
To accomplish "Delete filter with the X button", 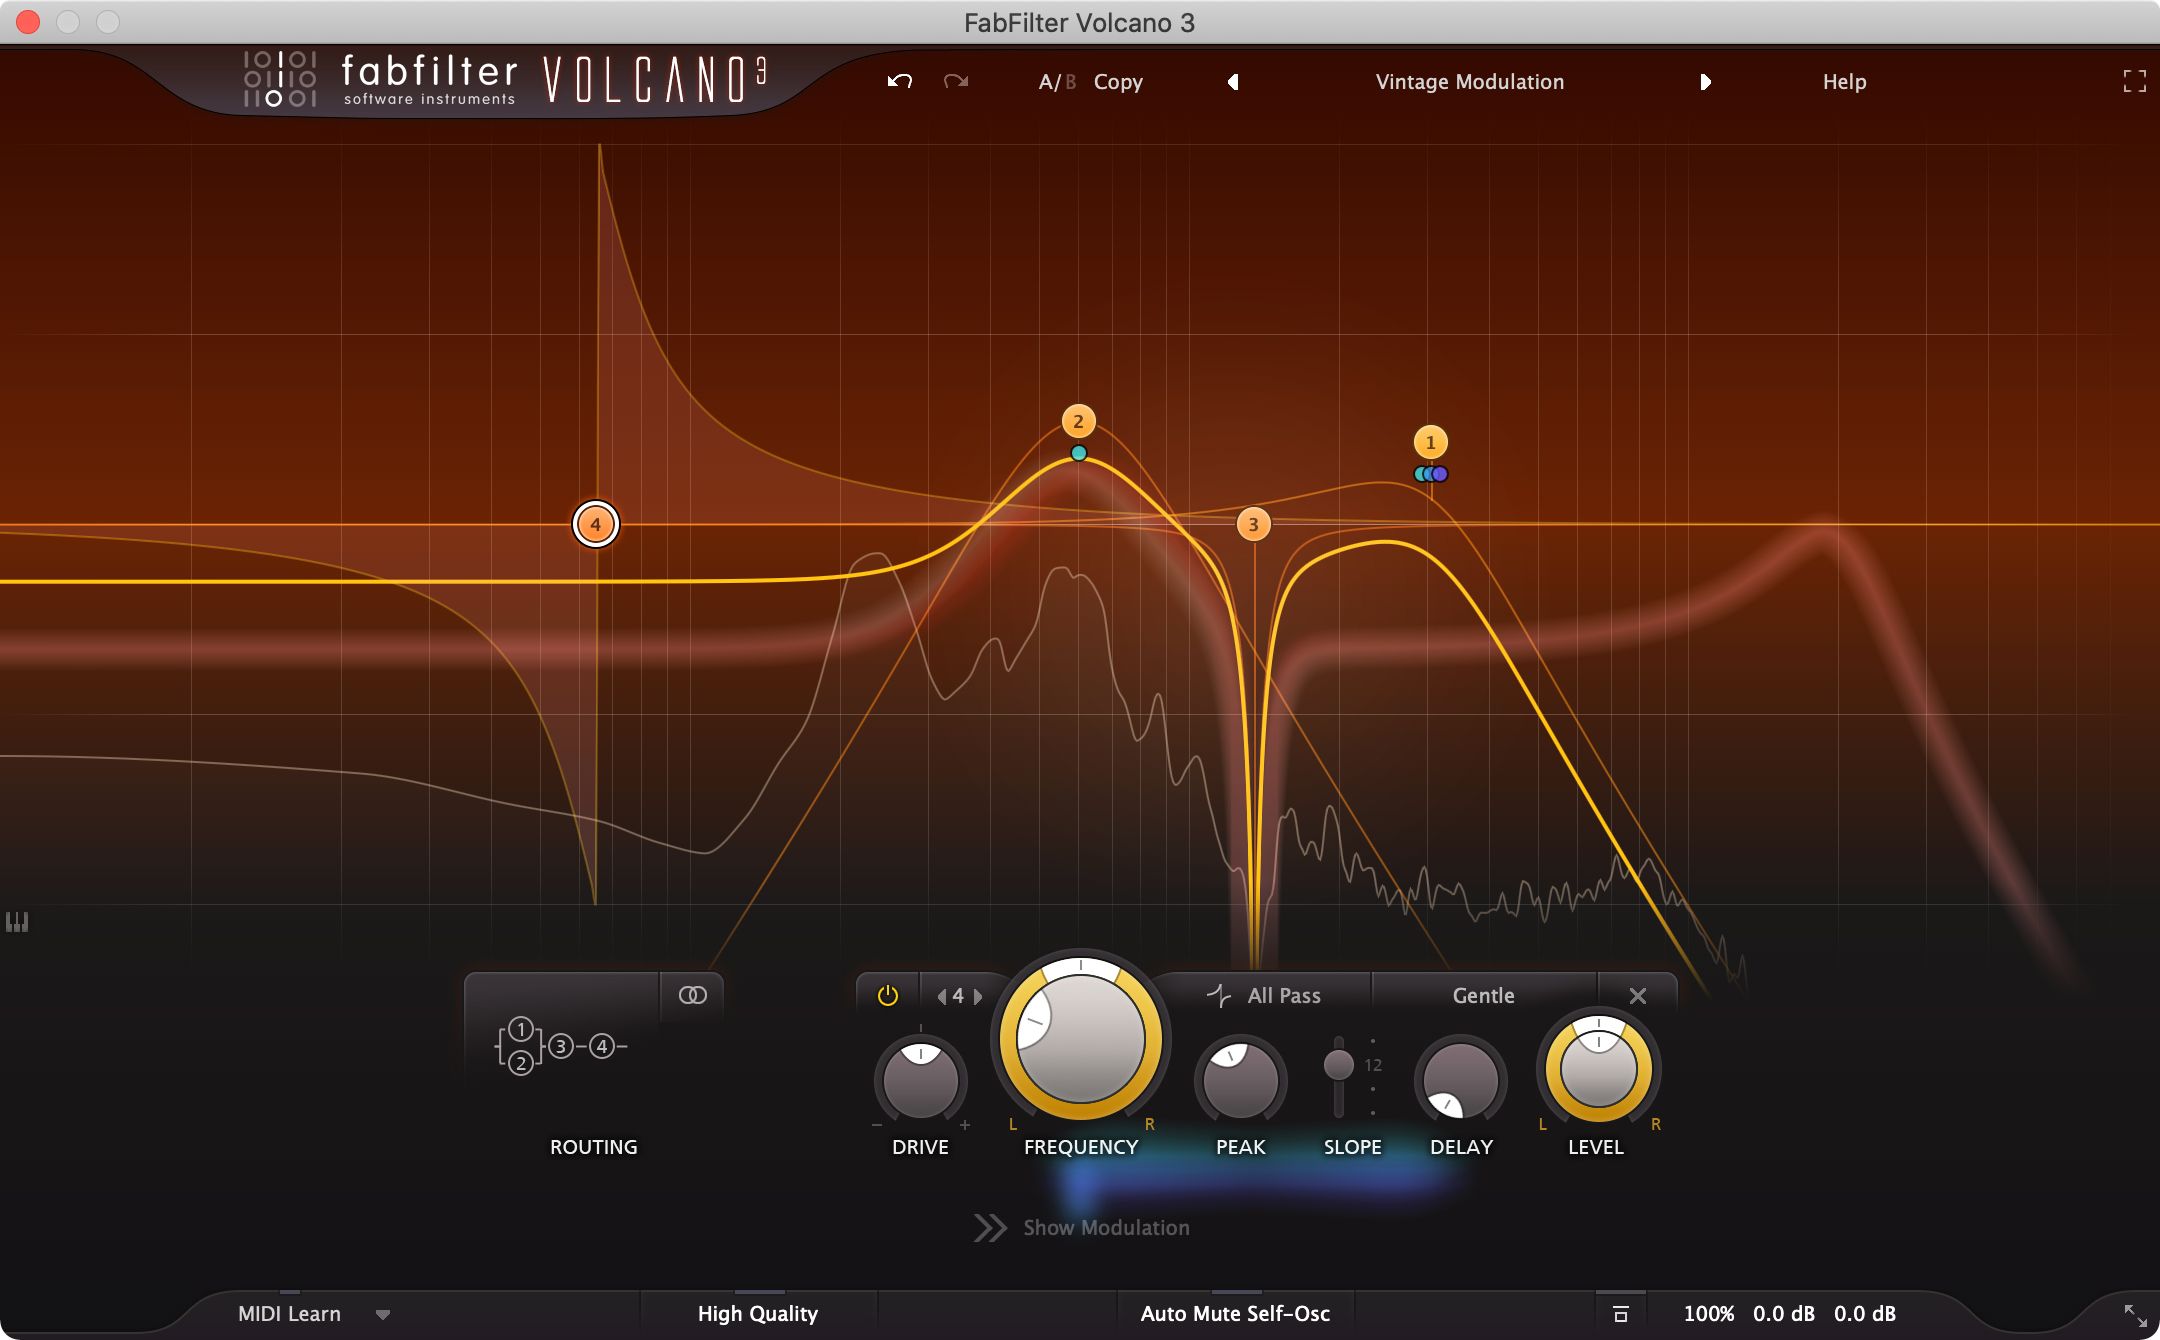I will tap(1637, 995).
